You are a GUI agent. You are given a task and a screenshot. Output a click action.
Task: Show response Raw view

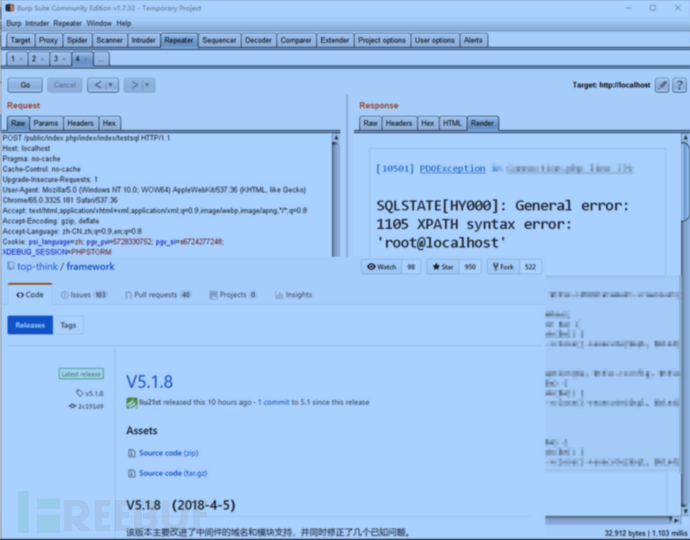point(370,123)
